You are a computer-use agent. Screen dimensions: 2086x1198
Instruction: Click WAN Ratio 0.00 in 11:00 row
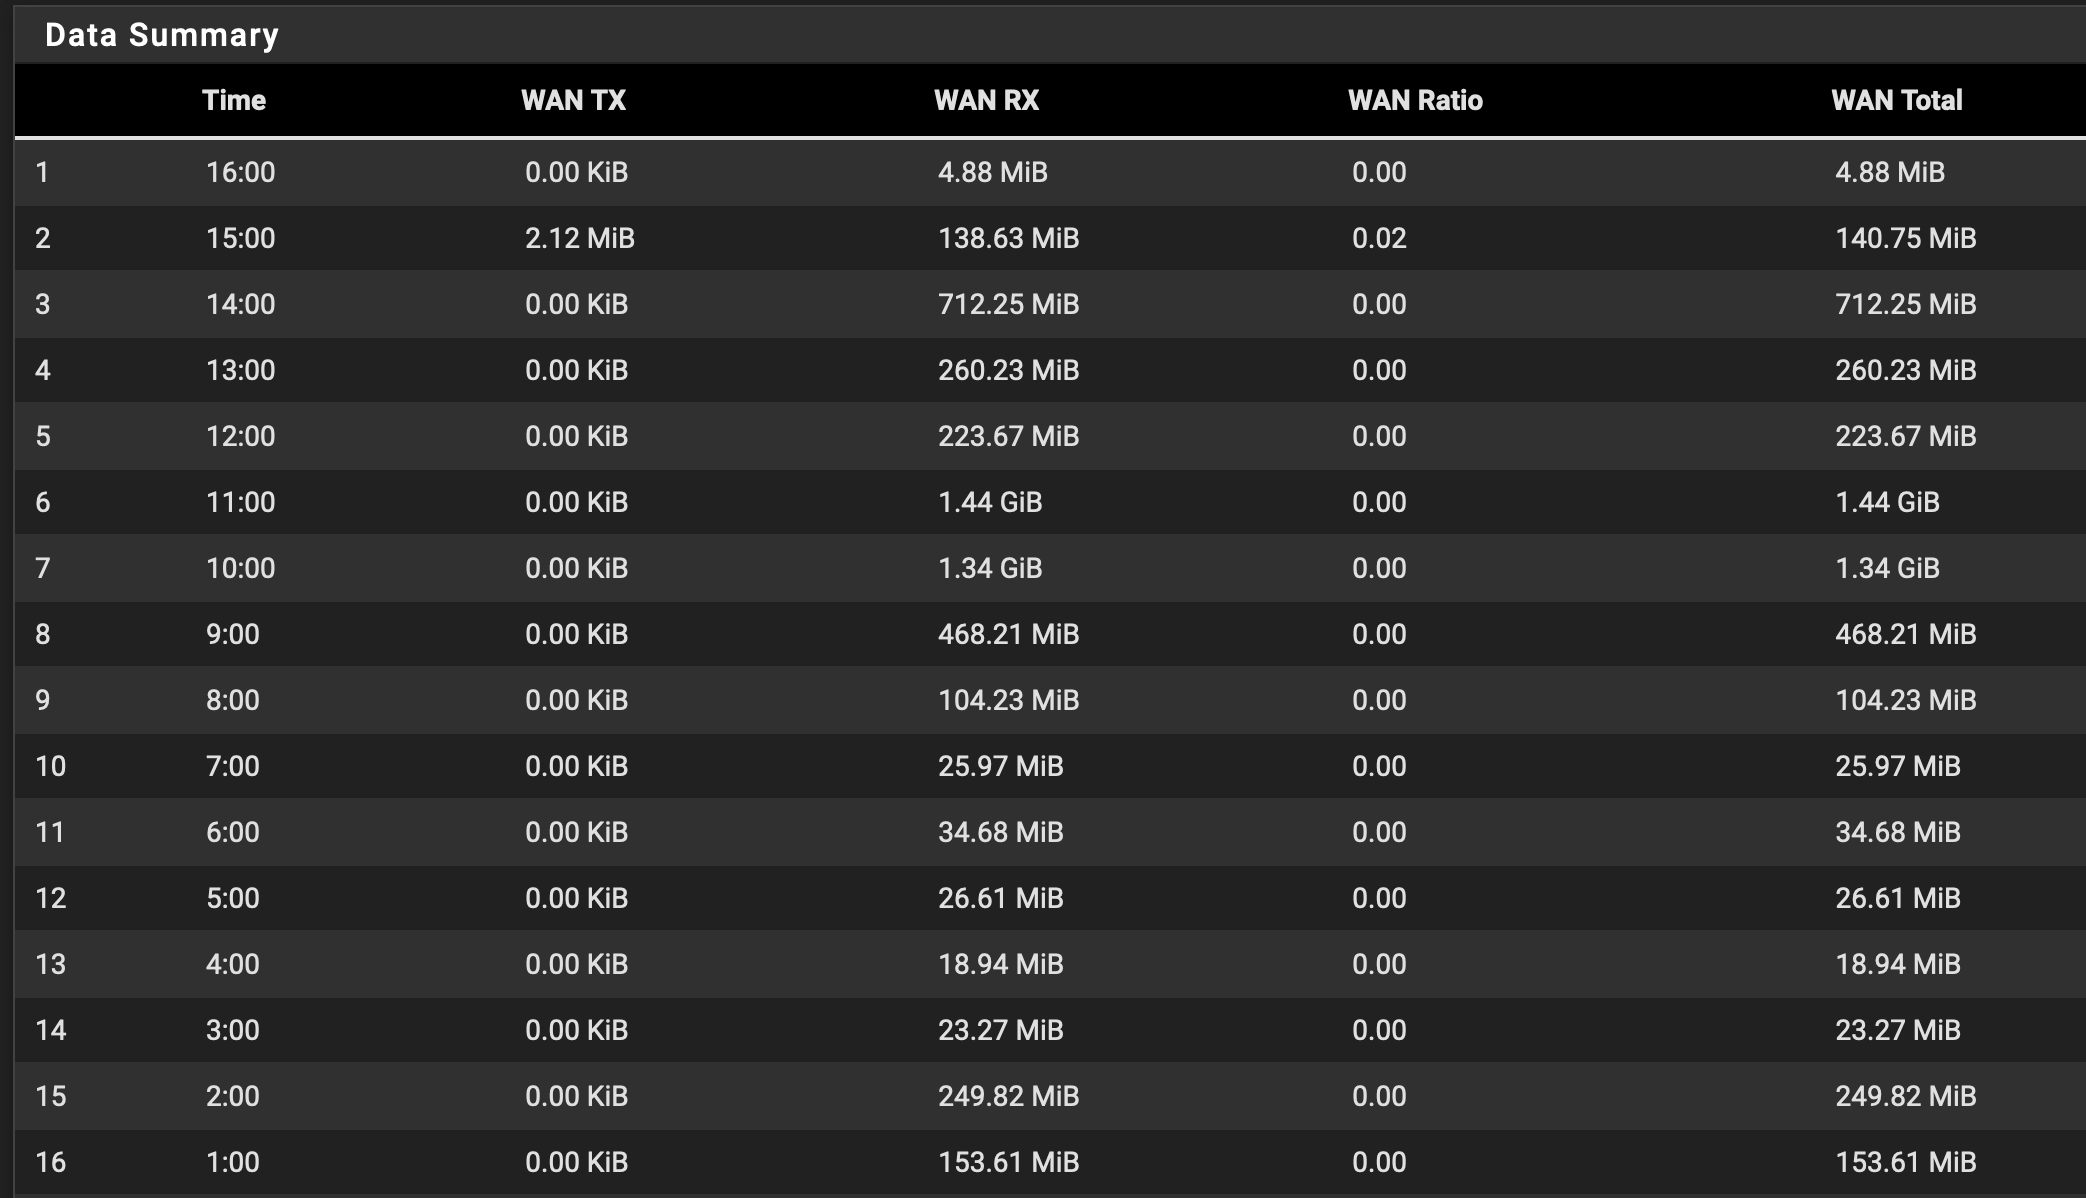point(1379,502)
